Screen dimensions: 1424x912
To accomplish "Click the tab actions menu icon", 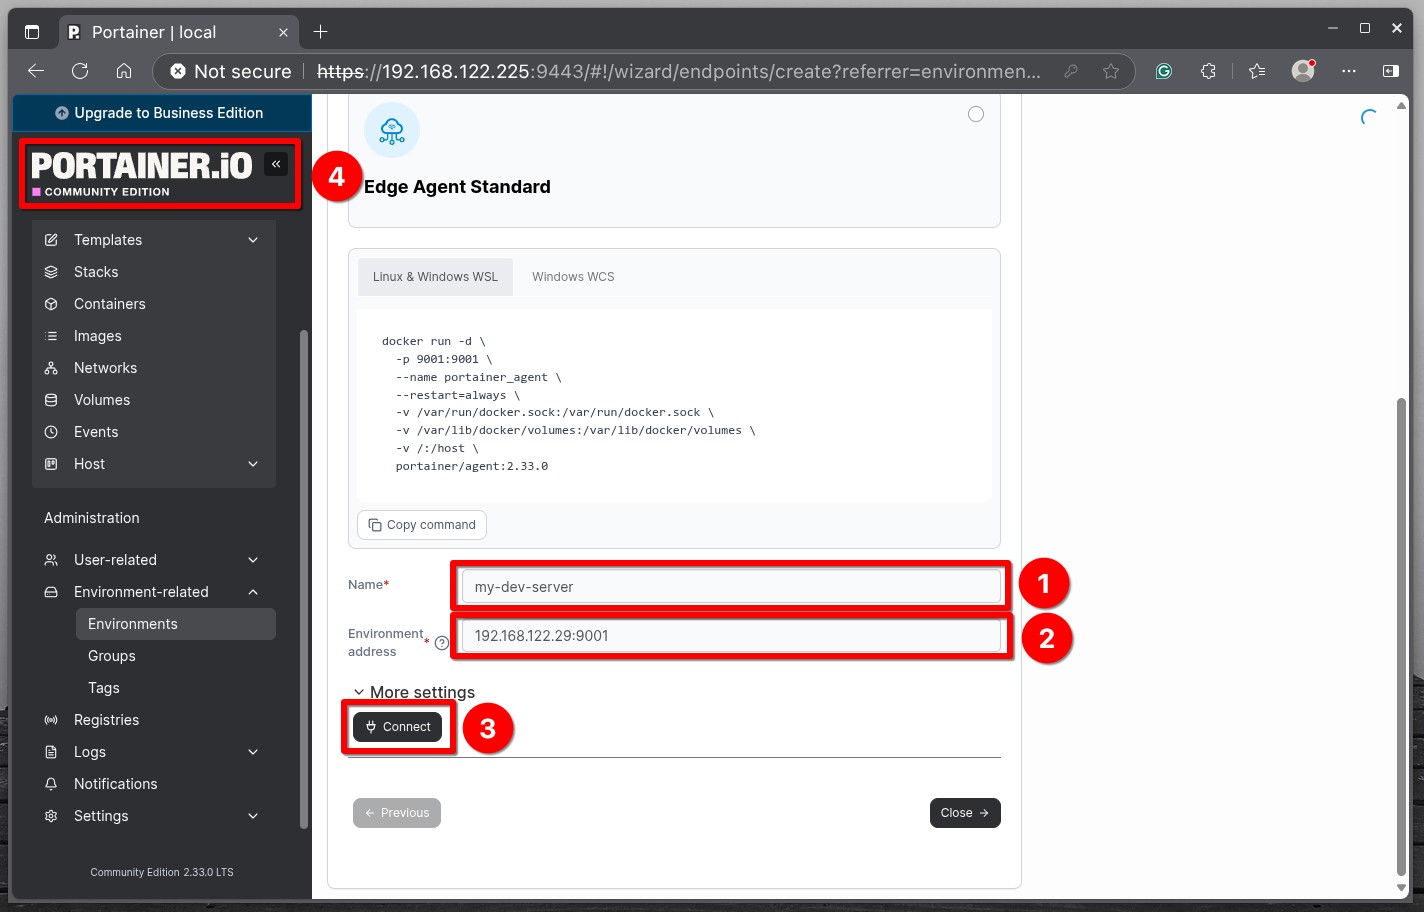I will point(32,32).
